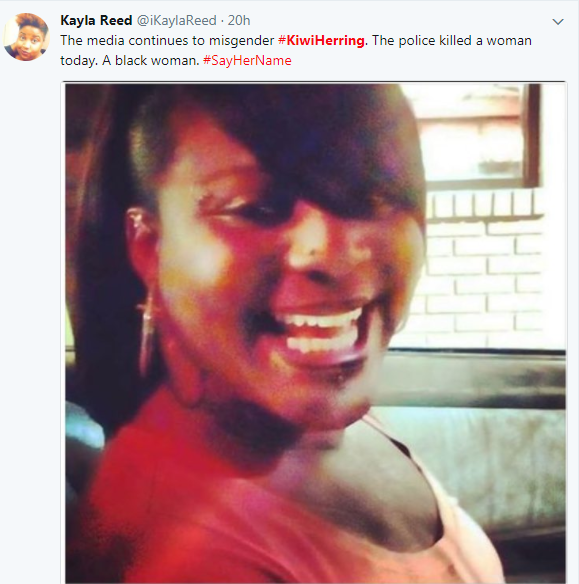Select the words "A black woman."
The height and width of the screenshot is (584, 579).
[150, 60]
